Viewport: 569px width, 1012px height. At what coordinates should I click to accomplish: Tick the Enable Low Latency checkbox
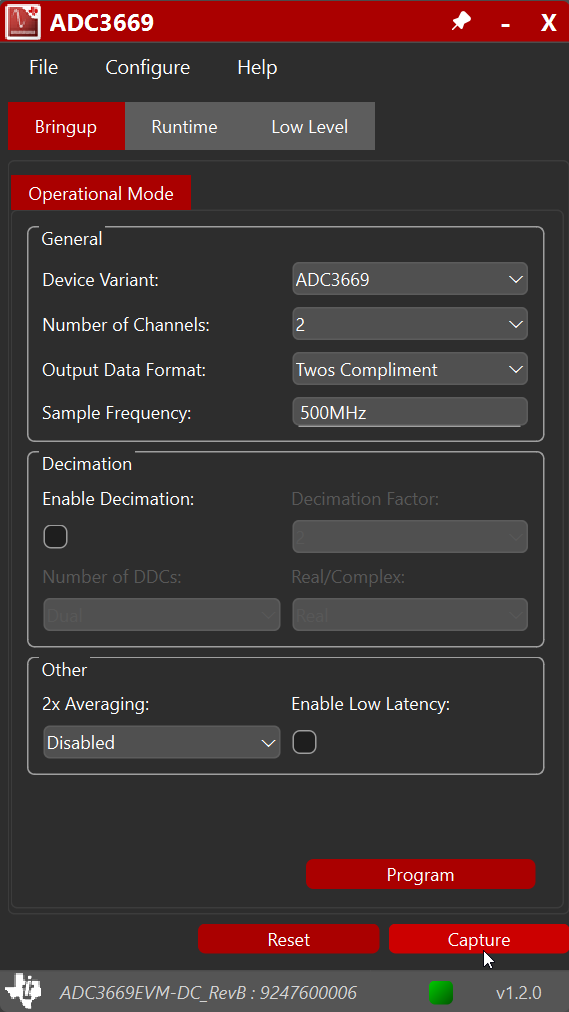coord(304,742)
